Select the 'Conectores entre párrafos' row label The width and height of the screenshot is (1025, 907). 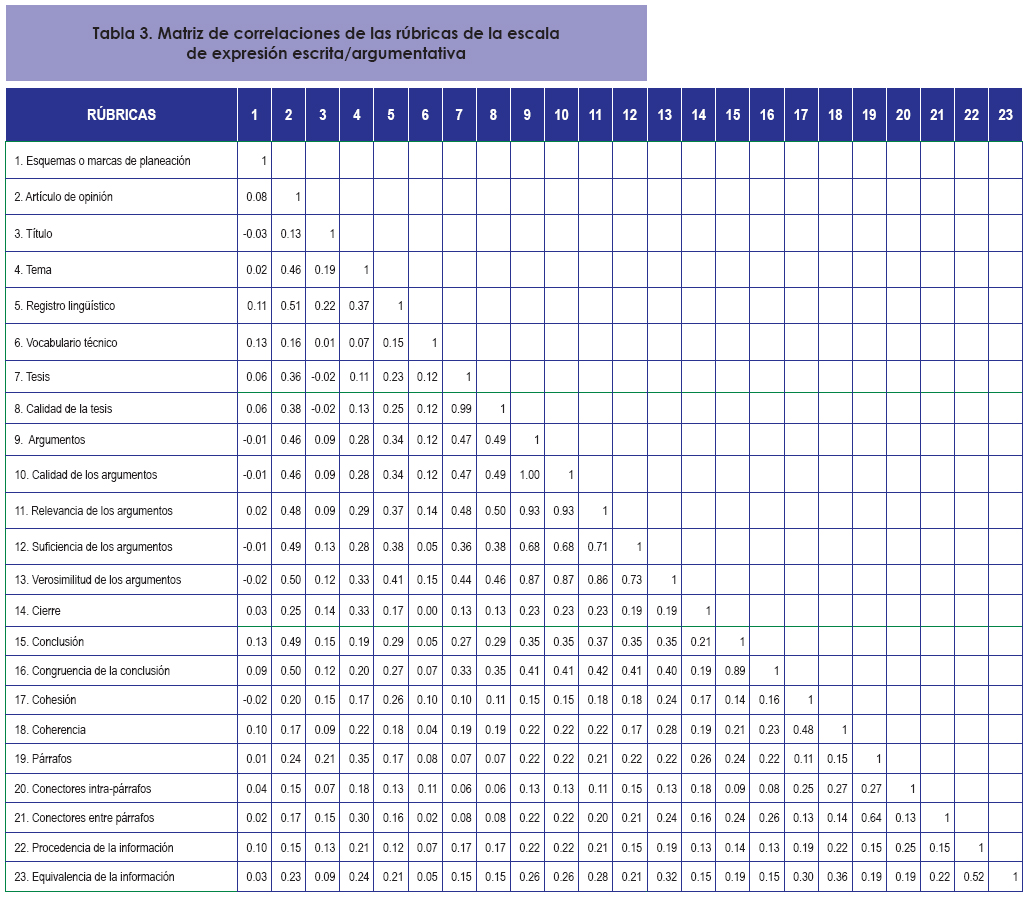(84, 818)
